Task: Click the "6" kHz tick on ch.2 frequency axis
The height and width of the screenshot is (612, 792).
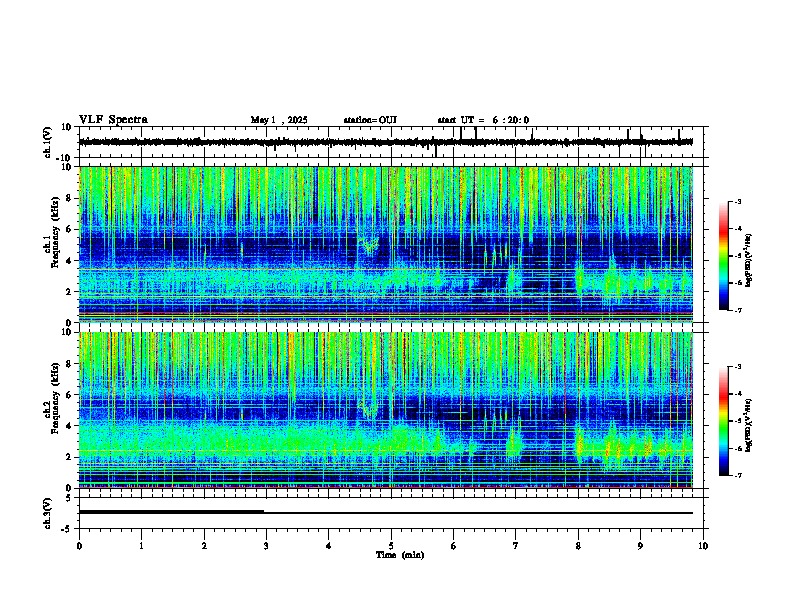Action: point(70,395)
